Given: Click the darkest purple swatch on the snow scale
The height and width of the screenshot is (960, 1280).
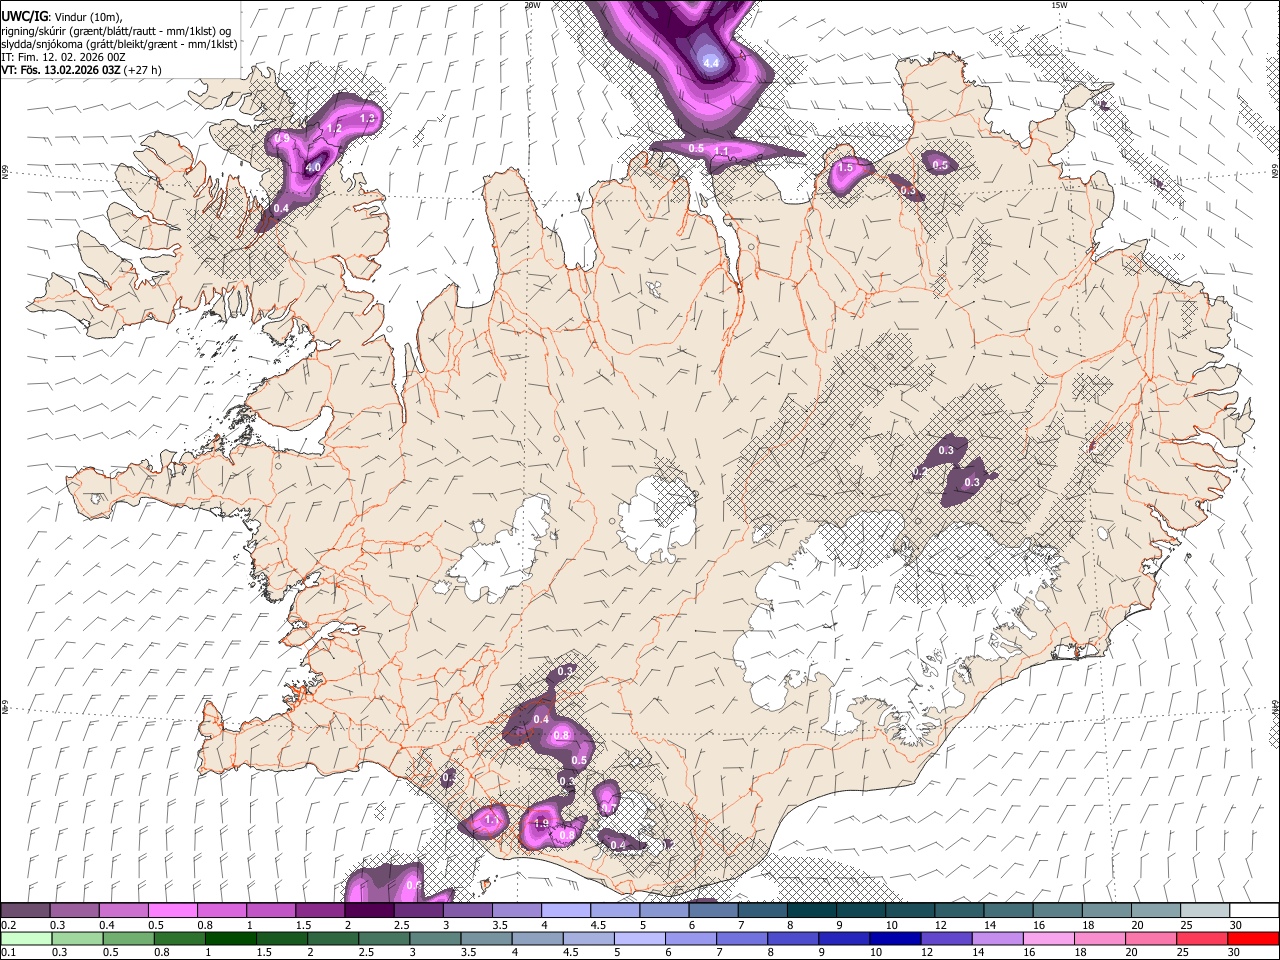Looking at the screenshot, I should pyautogui.click(x=368, y=911).
